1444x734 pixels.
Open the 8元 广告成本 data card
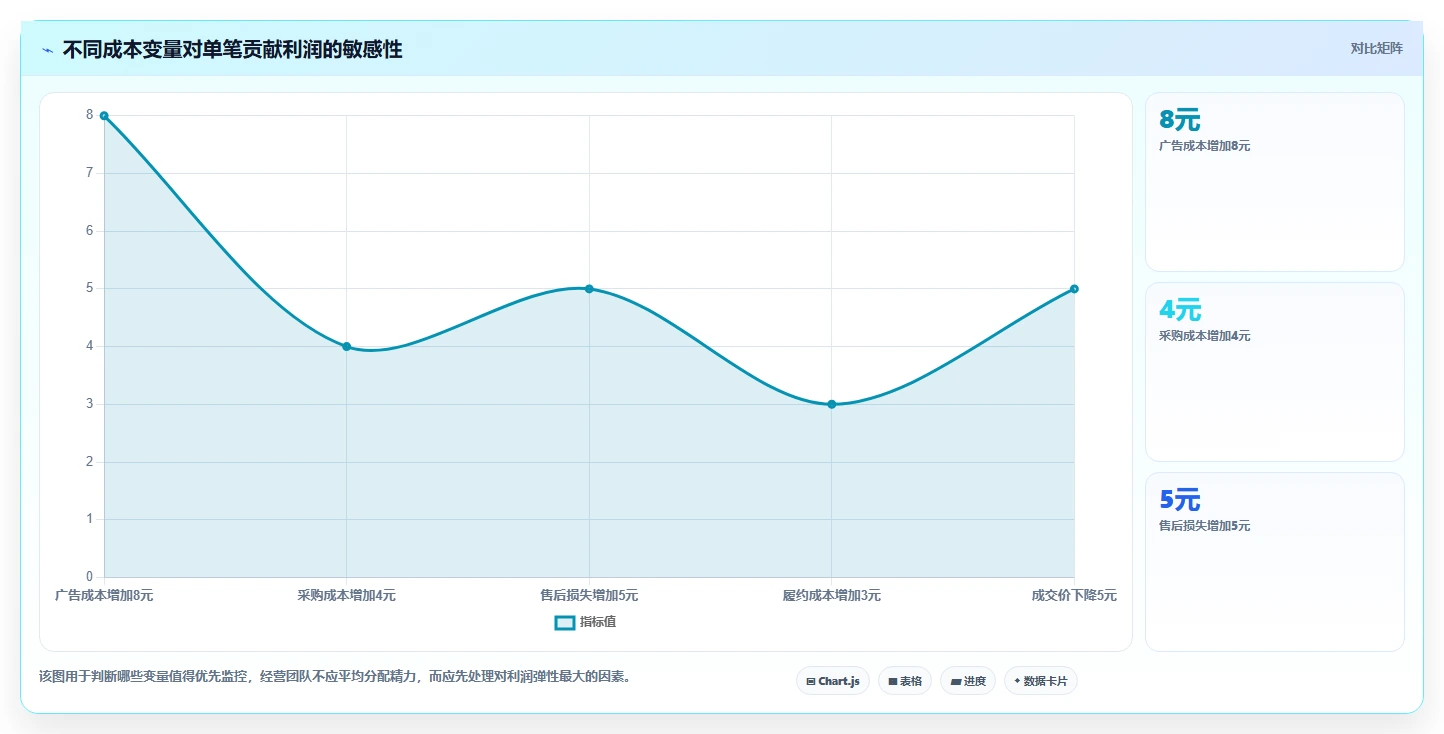click(1274, 182)
